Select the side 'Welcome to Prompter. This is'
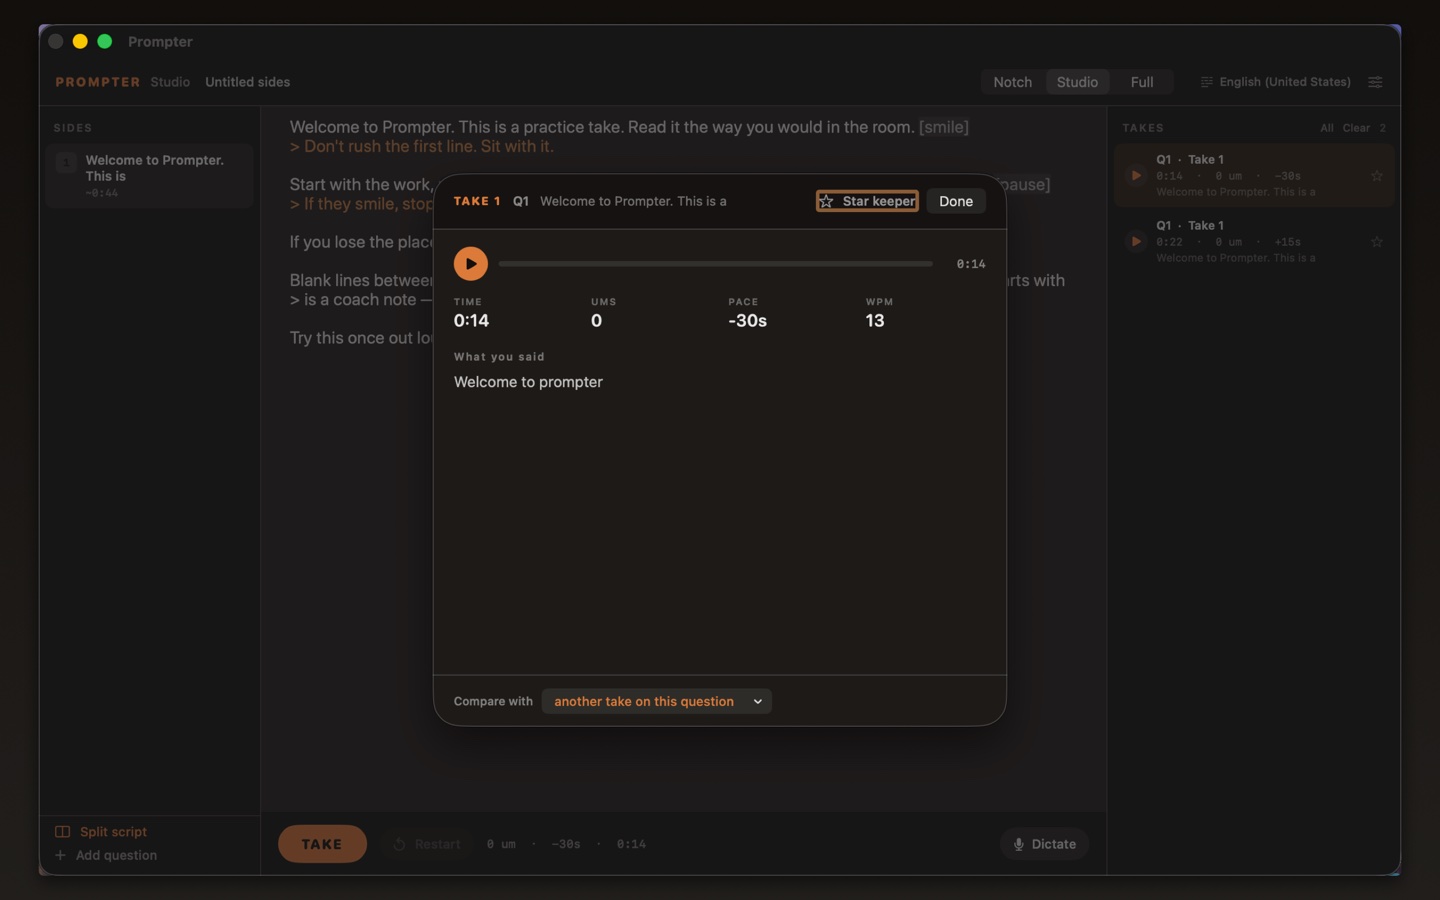 coord(149,176)
